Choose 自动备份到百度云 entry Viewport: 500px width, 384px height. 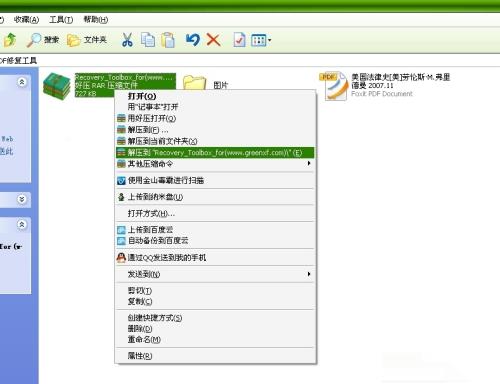coord(215,240)
